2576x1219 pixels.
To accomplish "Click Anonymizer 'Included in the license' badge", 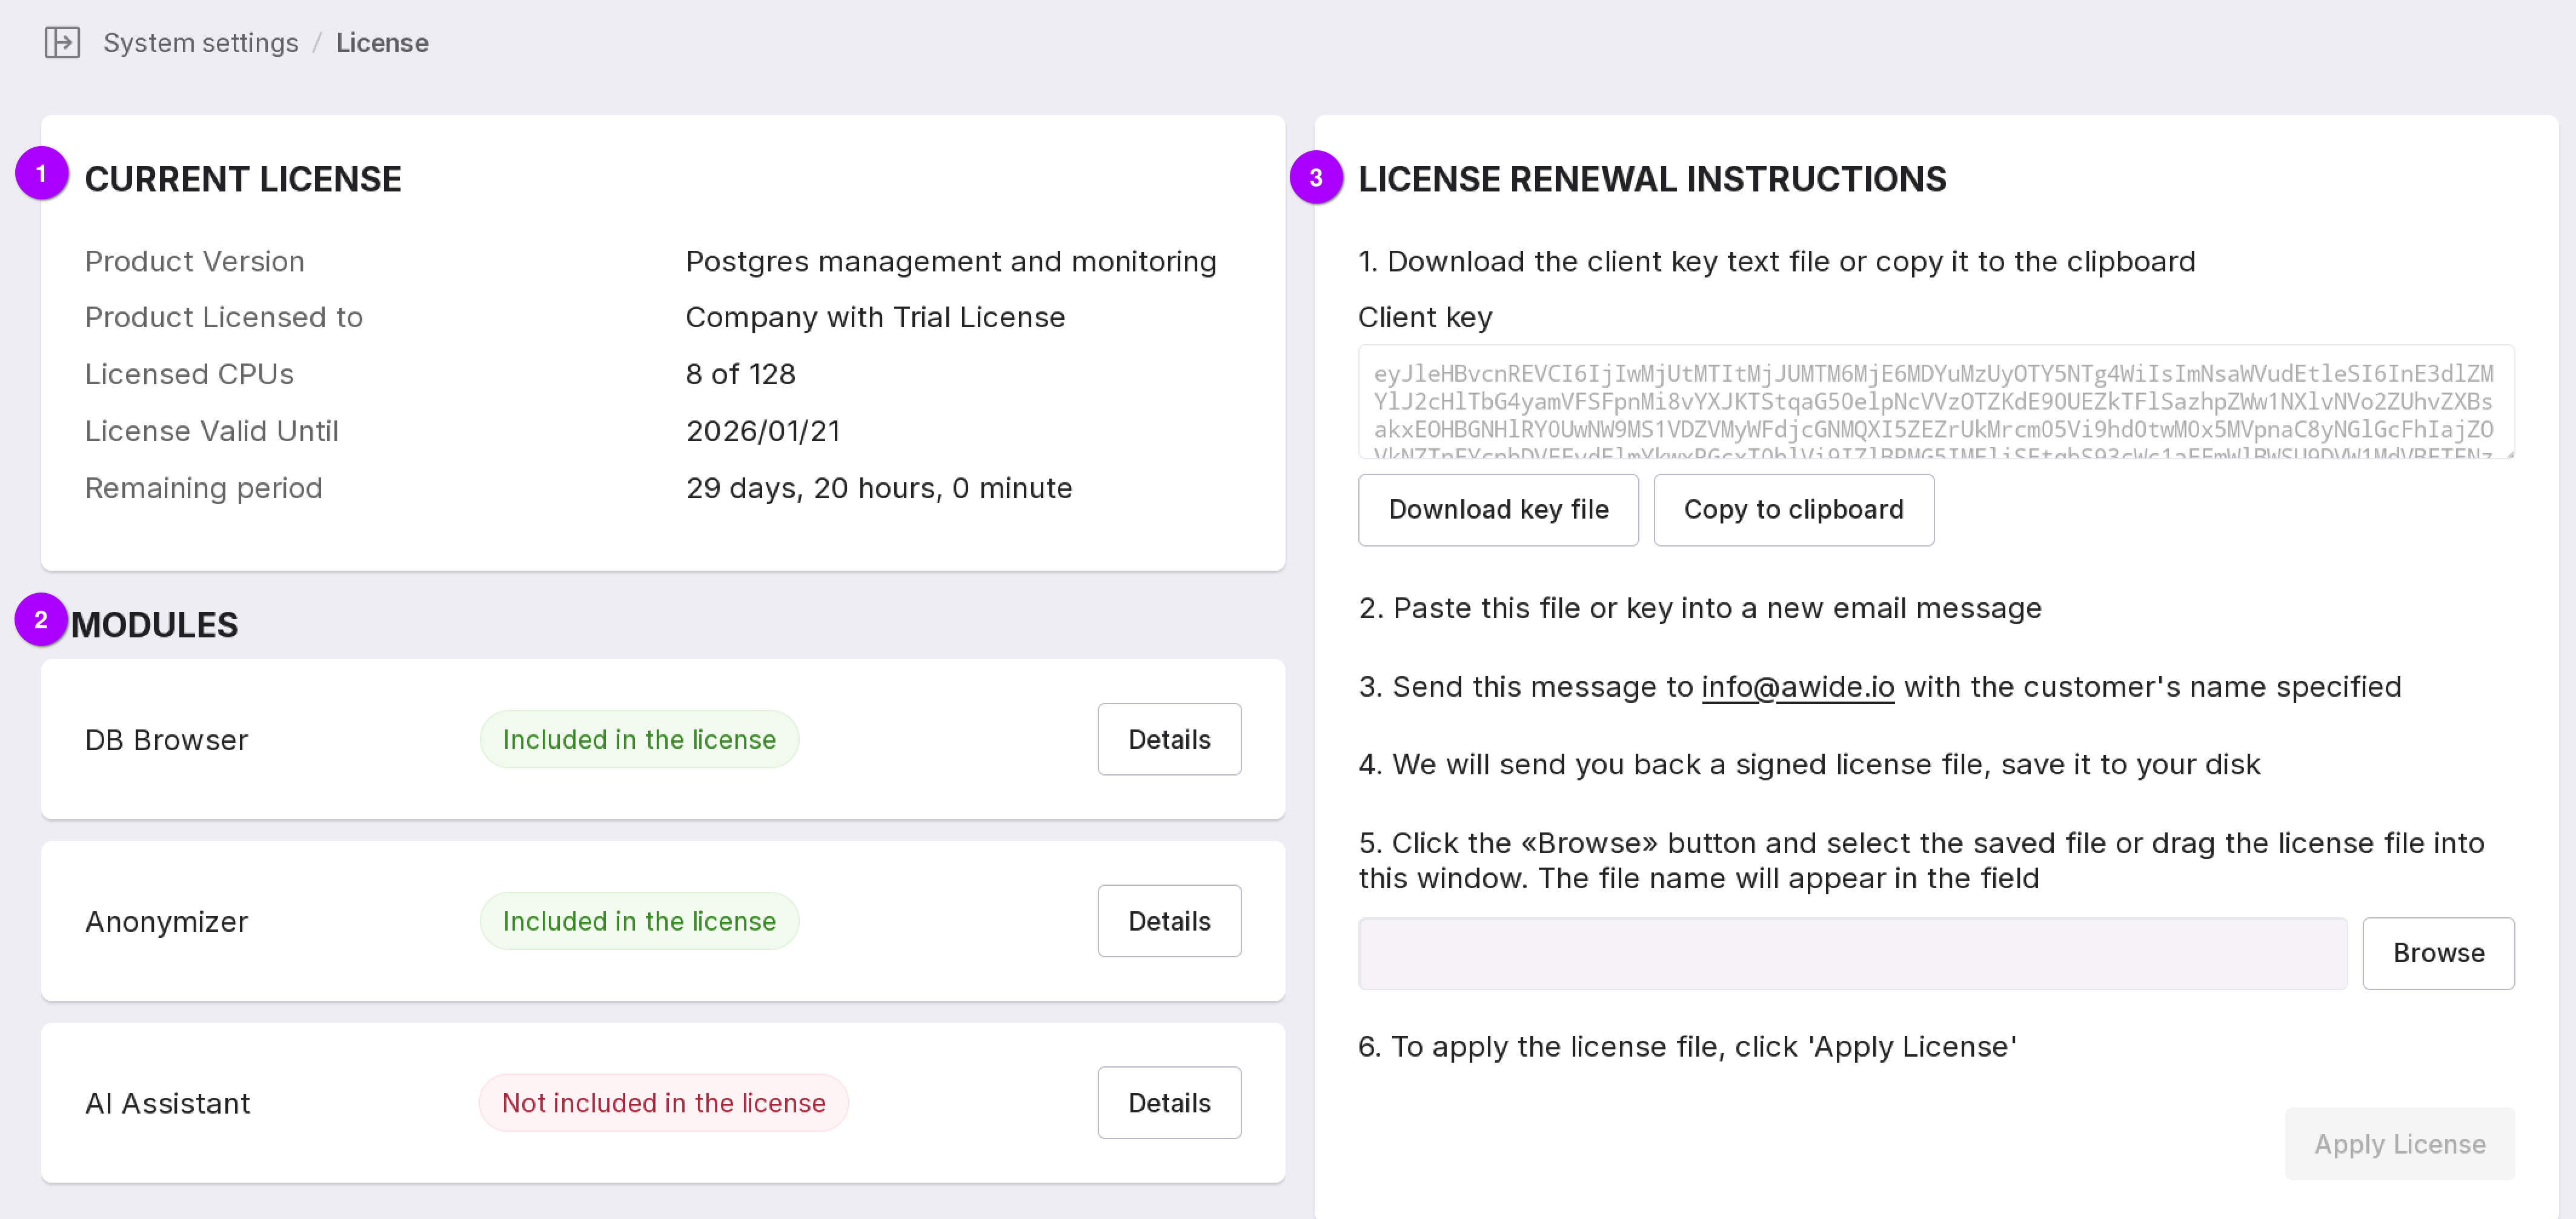I will pyautogui.click(x=639, y=921).
